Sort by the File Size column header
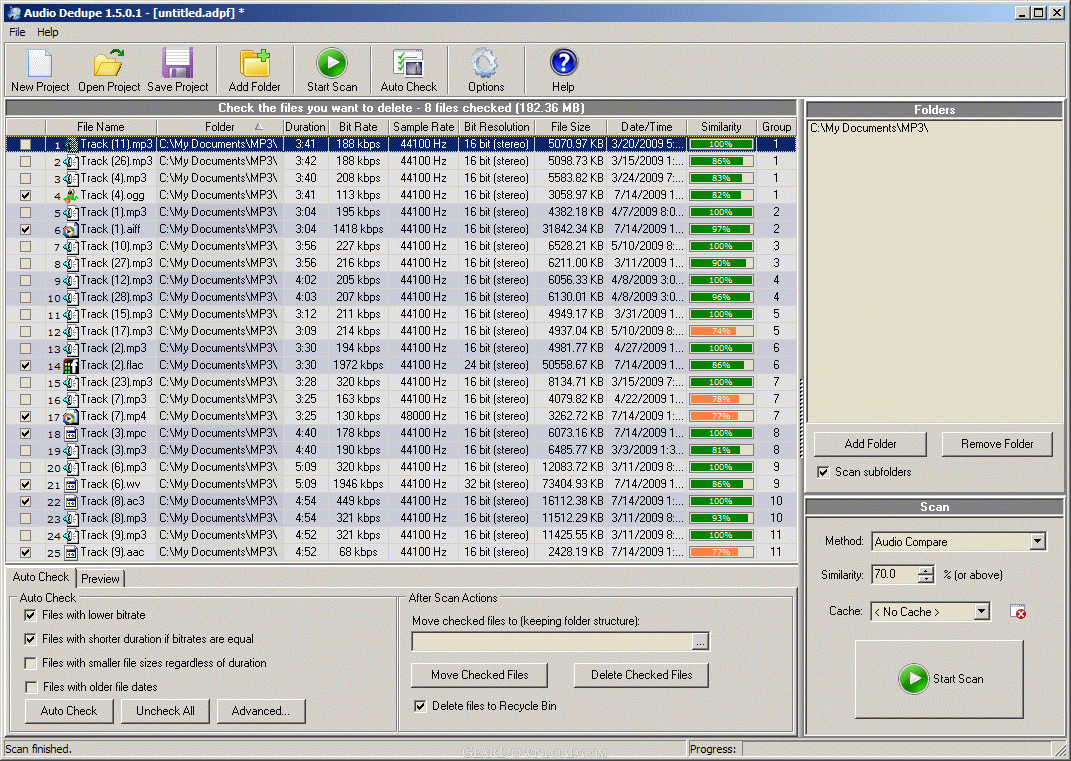This screenshot has width=1071, height=761. [570, 127]
